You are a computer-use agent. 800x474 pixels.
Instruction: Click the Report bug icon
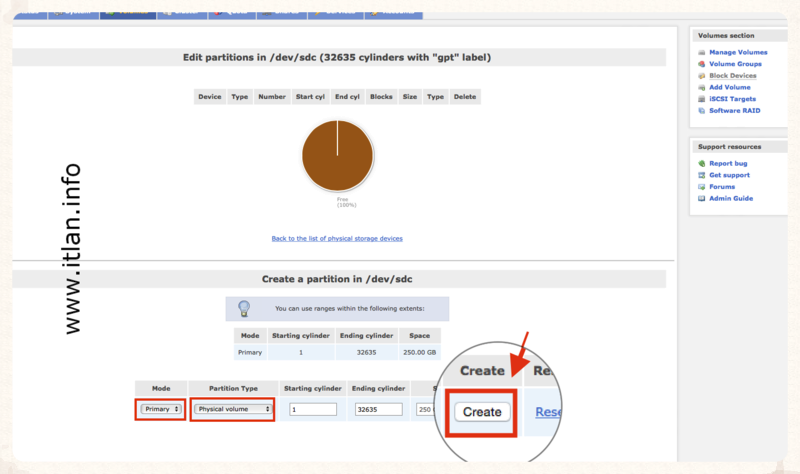coord(702,163)
